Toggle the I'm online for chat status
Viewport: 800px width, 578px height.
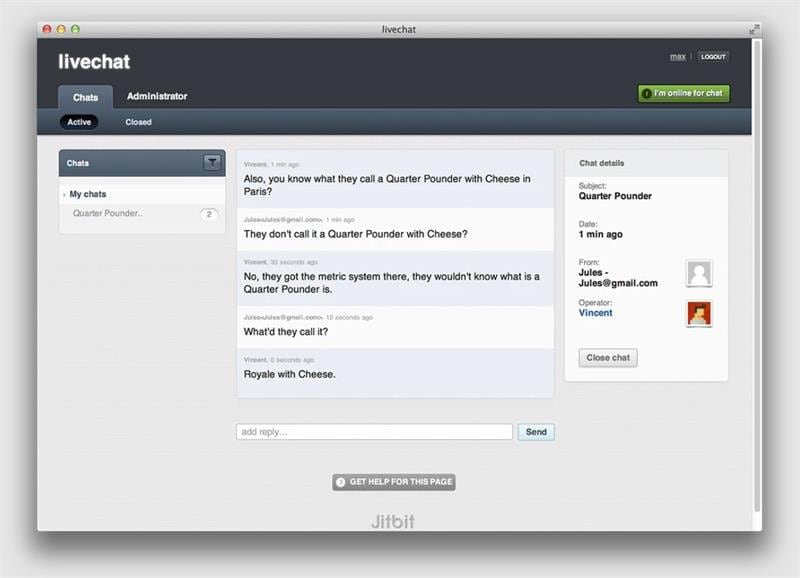coord(684,93)
